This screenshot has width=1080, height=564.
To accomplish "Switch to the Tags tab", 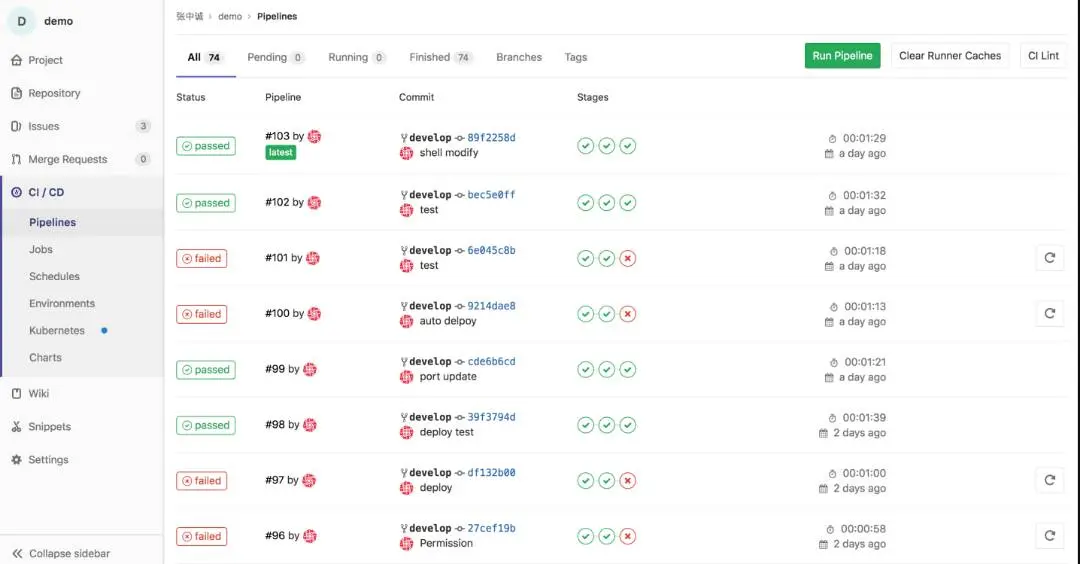I will (576, 57).
